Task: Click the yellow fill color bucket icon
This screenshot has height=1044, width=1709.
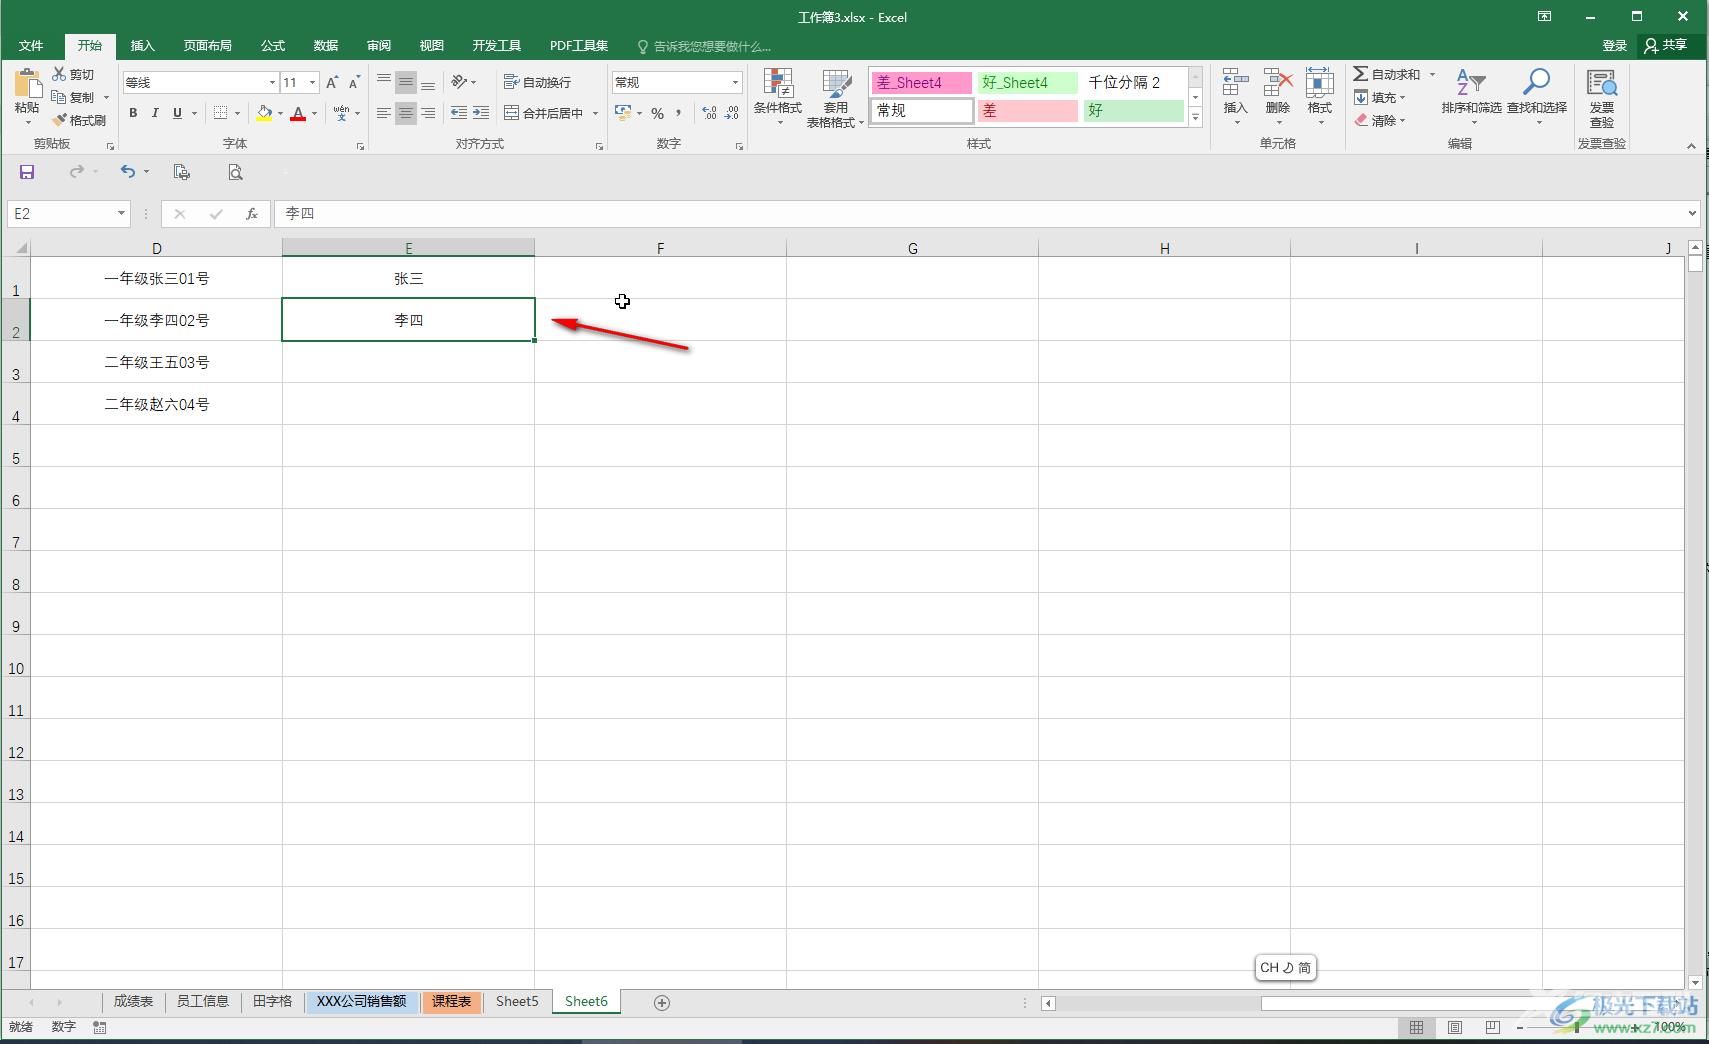Action: coord(264,113)
